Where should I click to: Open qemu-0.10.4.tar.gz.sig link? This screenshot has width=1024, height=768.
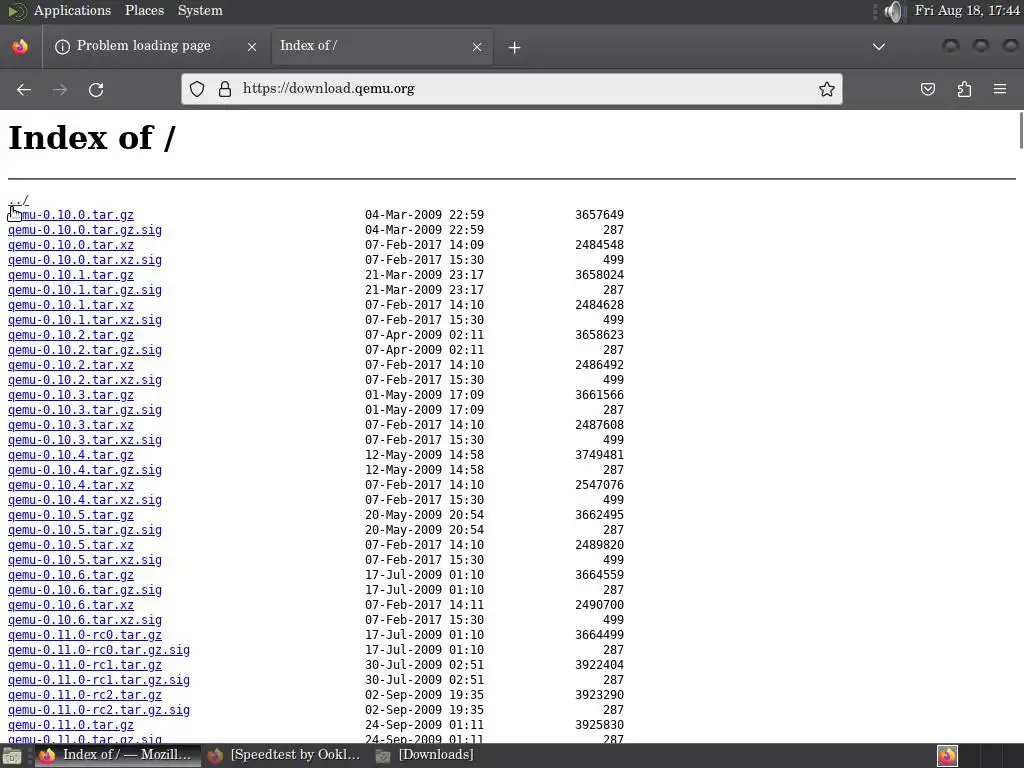click(85, 470)
